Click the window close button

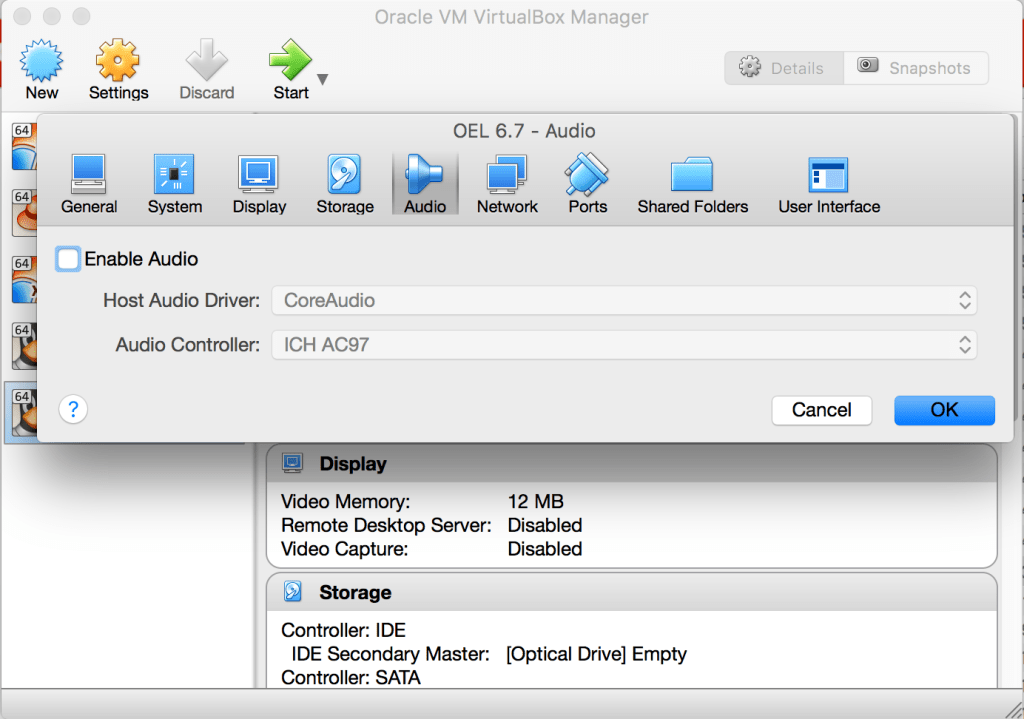point(22,16)
